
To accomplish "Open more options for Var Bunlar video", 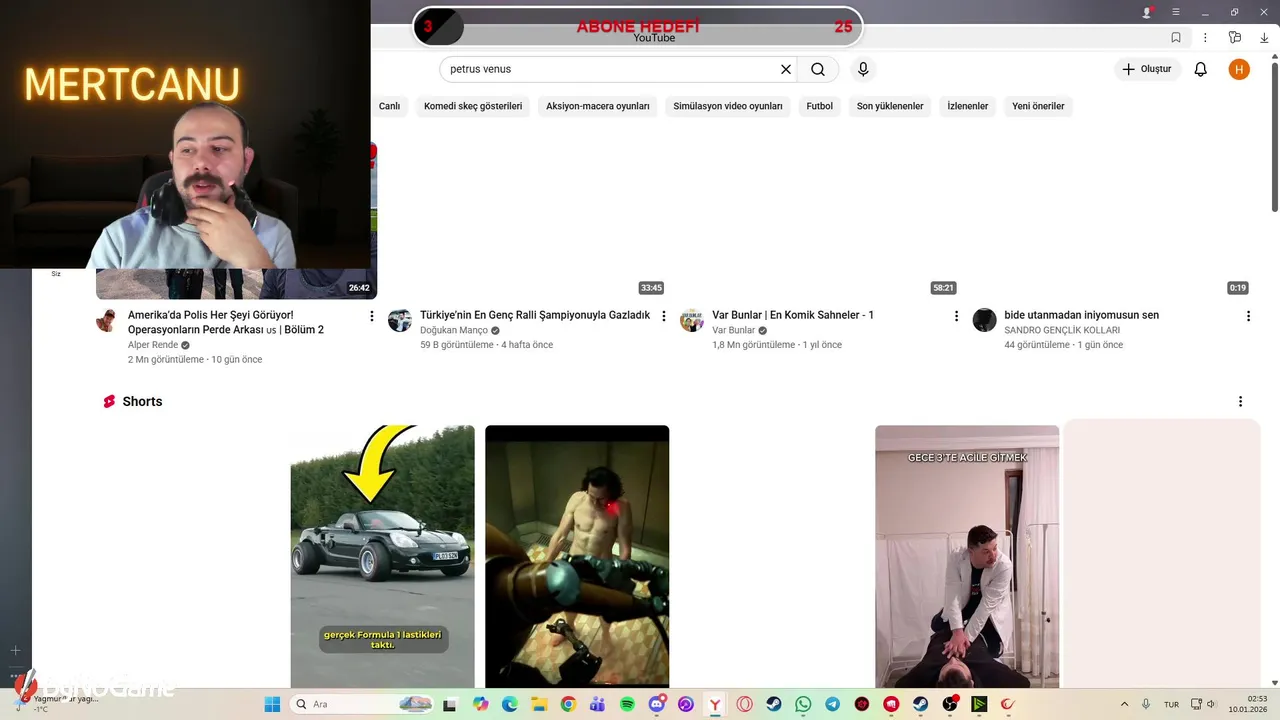I will (956, 316).
